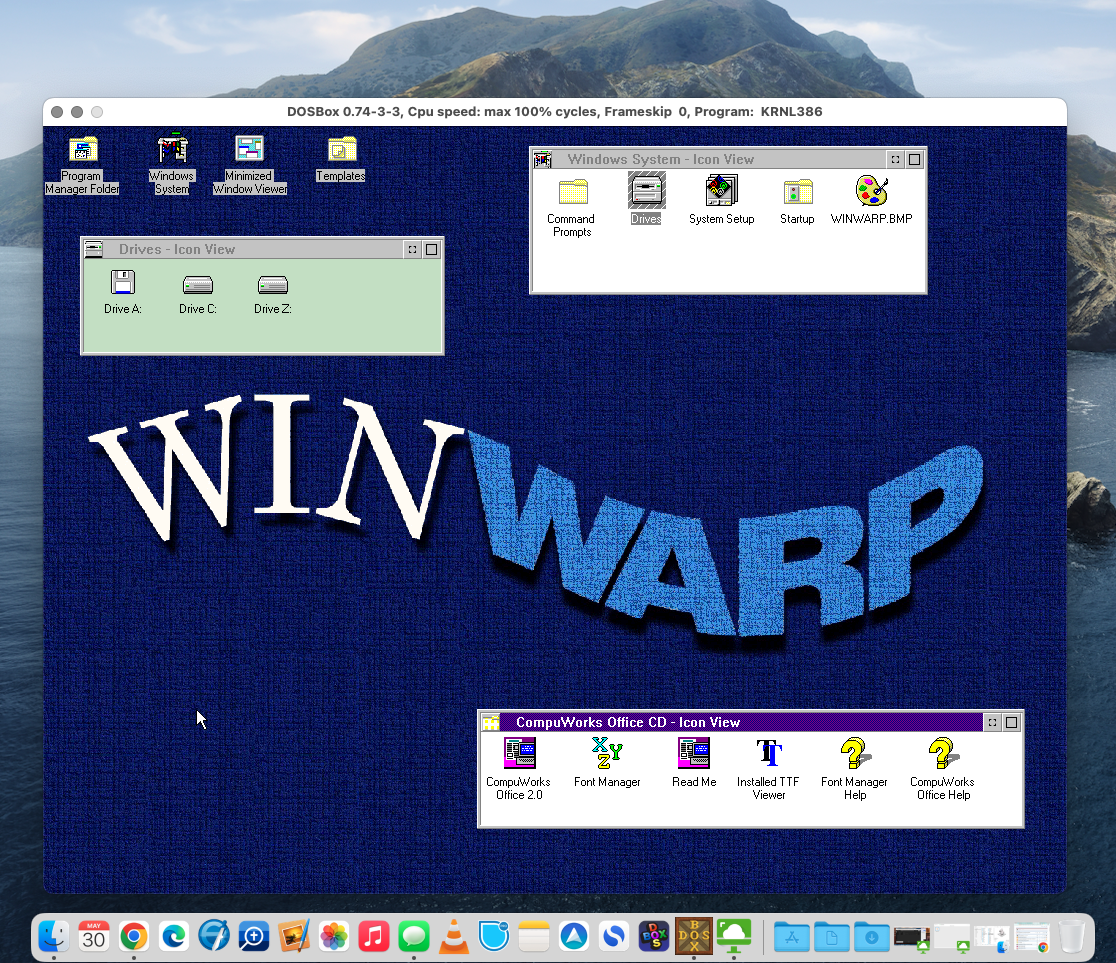Open Calendar in the Dock
The height and width of the screenshot is (963, 1116).
(x=94, y=935)
